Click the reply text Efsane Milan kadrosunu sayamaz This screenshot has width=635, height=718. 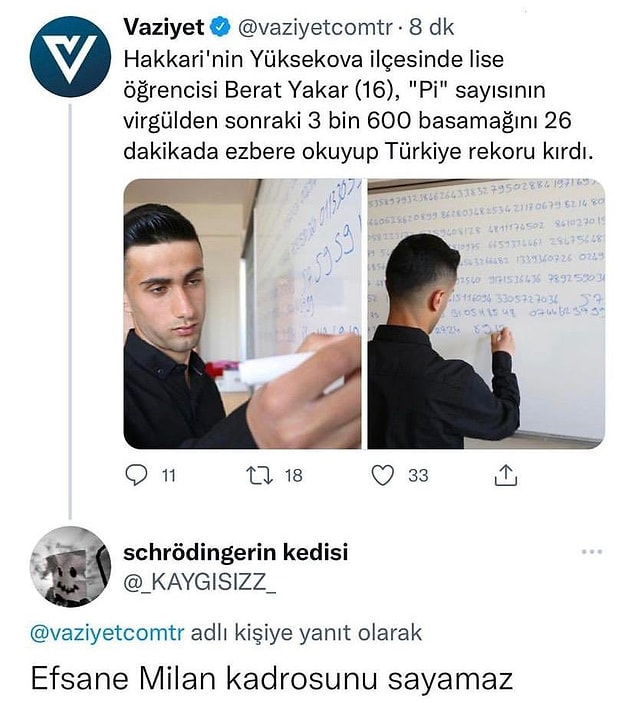point(272,679)
